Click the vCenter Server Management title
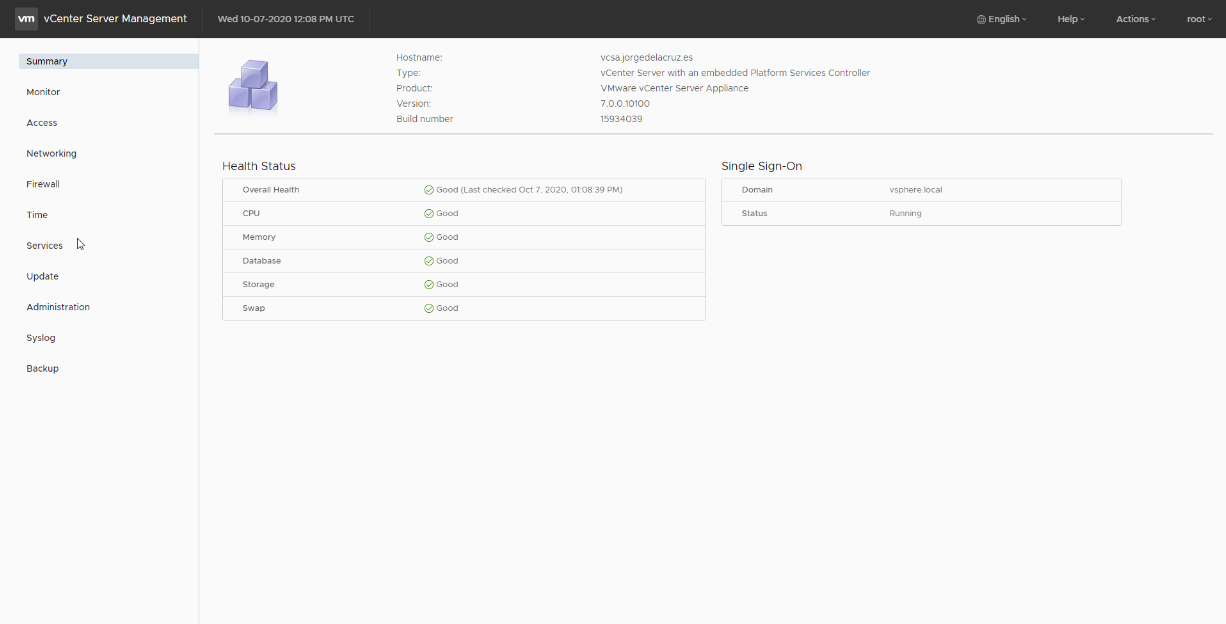1226x624 pixels. tap(115, 19)
